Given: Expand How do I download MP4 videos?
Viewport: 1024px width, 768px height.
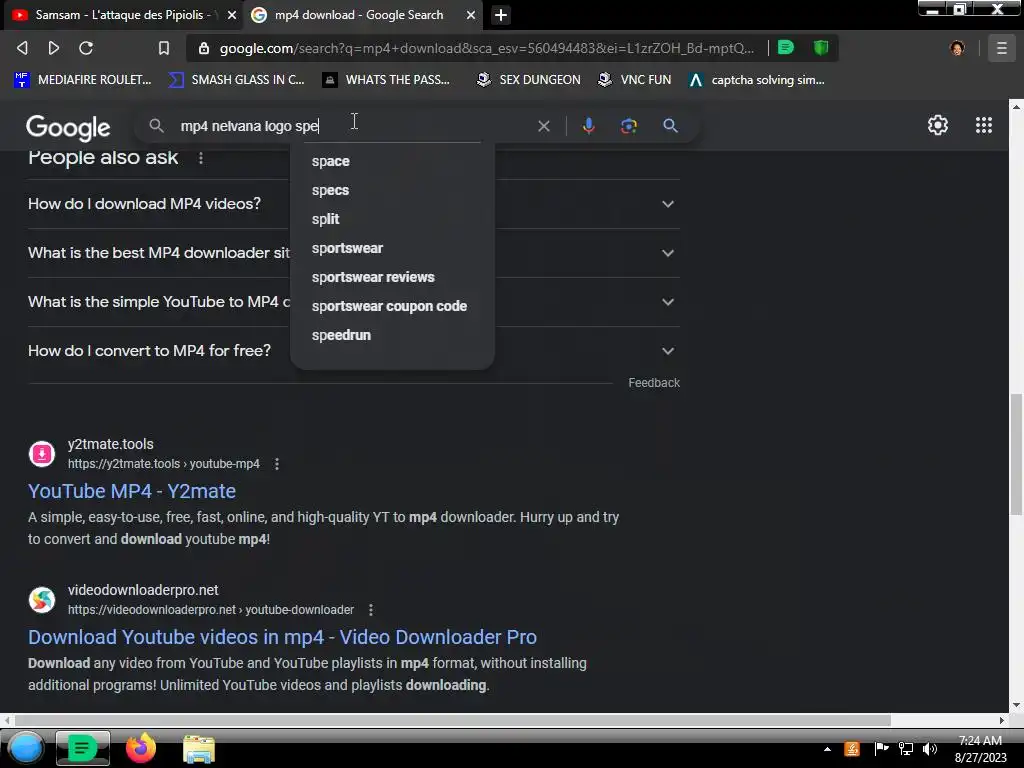Looking at the screenshot, I should [353, 204].
